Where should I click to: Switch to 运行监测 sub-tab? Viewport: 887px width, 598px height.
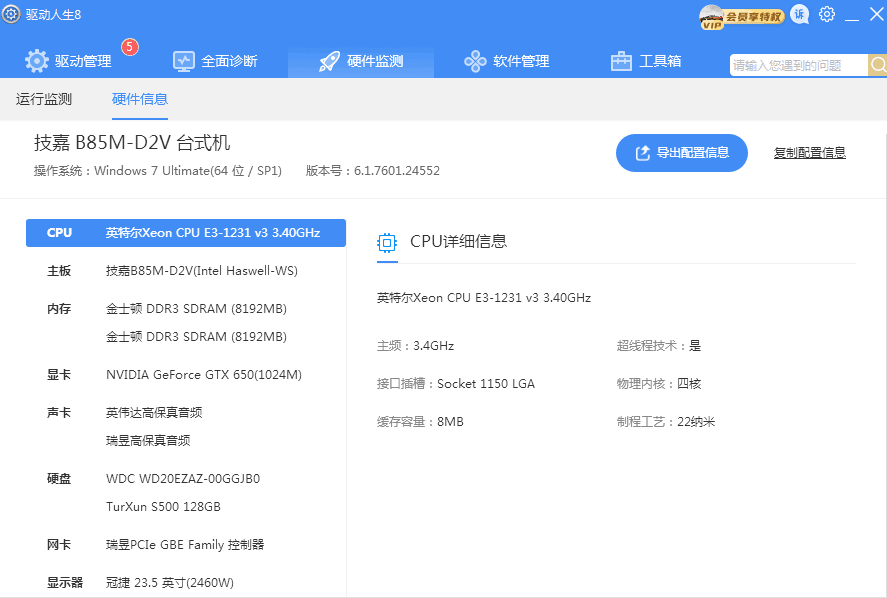click(44, 99)
